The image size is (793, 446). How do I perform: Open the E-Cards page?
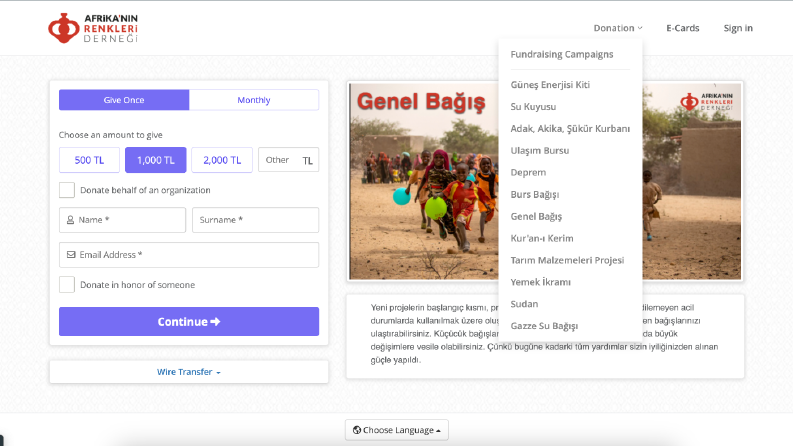[x=683, y=28]
